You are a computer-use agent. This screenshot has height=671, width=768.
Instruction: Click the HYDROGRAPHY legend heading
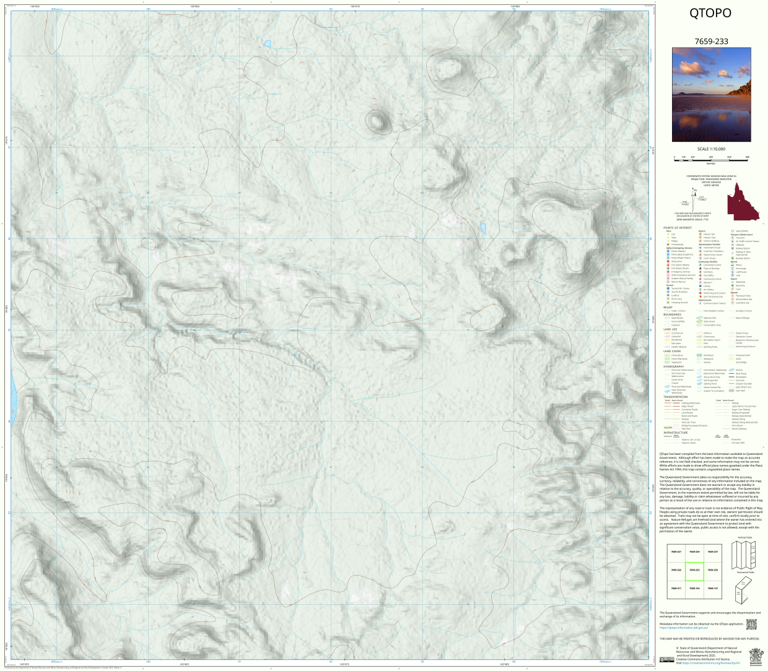pos(673,366)
